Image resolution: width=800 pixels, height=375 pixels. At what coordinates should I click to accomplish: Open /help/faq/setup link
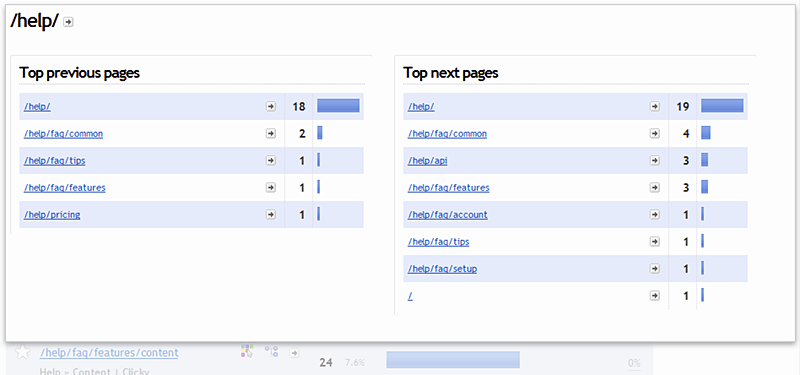pos(442,269)
